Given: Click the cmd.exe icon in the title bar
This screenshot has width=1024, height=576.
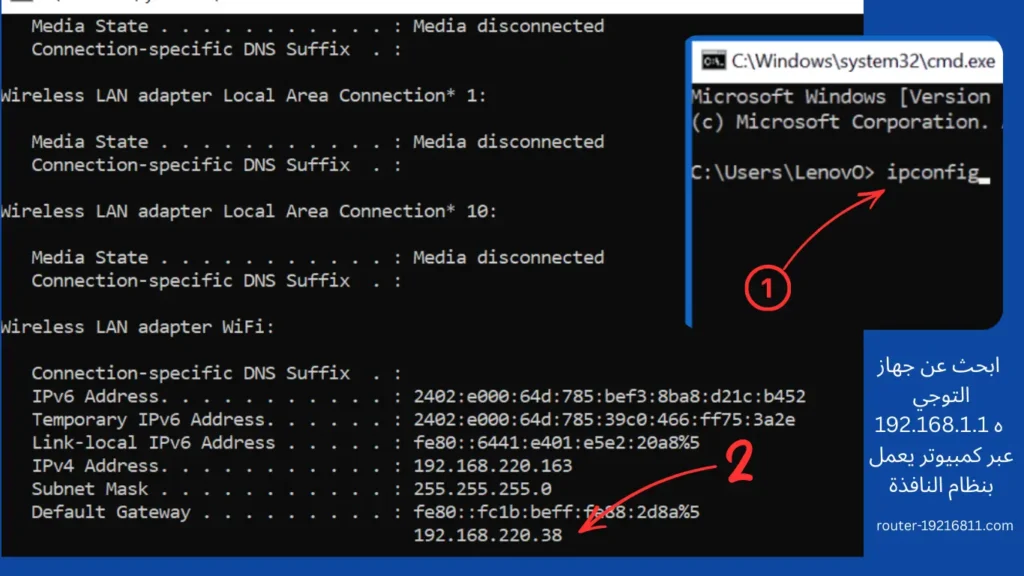Looking at the screenshot, I should tap(713, 62).
